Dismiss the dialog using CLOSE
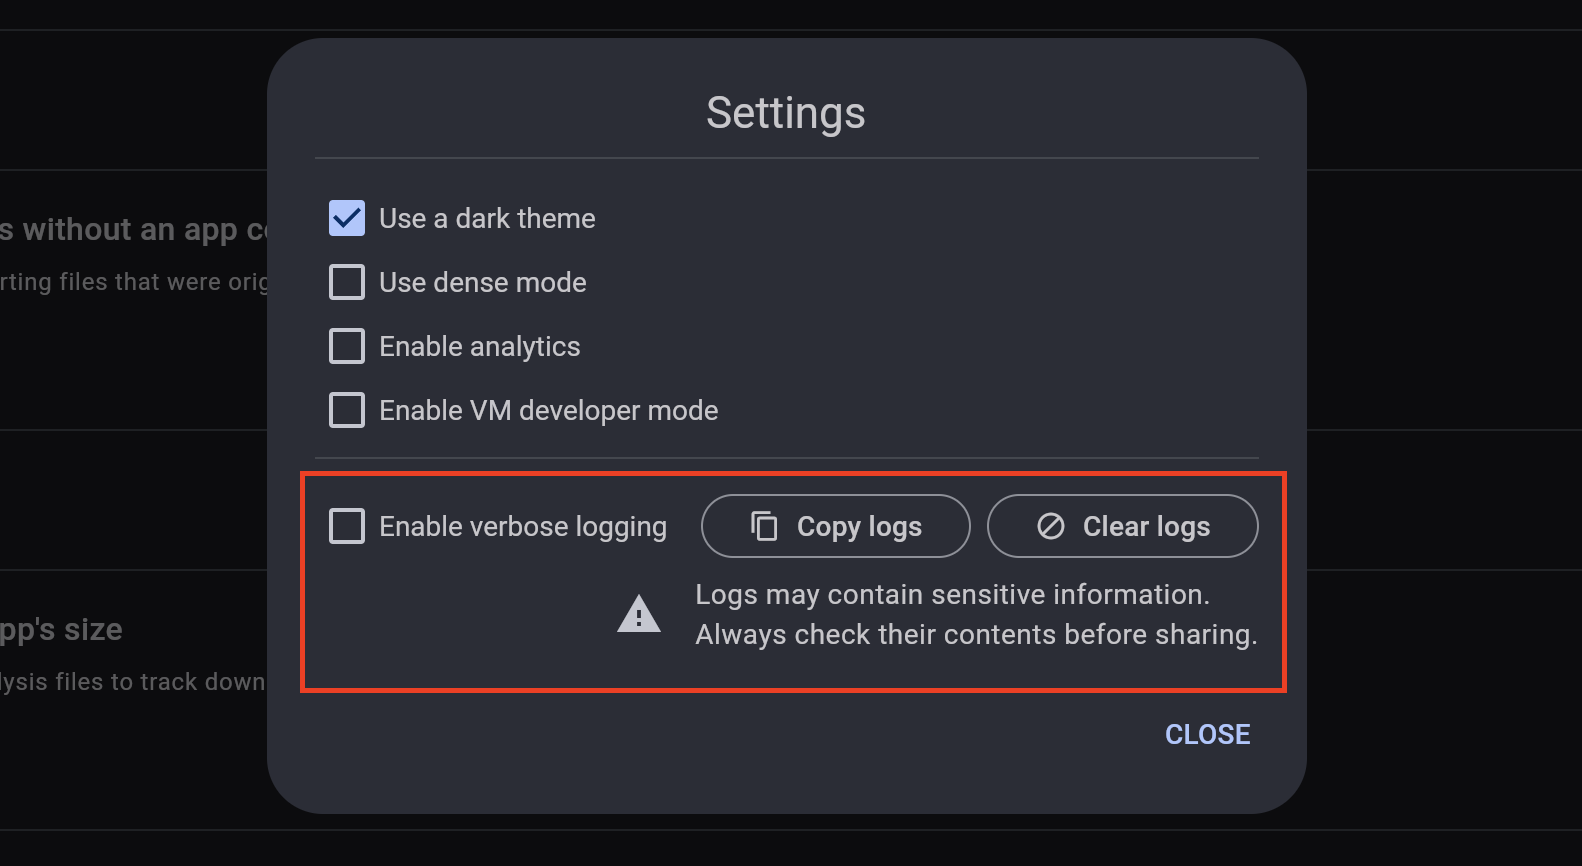This screenshot has height=866, width=1582. [x=1207, y=734]
